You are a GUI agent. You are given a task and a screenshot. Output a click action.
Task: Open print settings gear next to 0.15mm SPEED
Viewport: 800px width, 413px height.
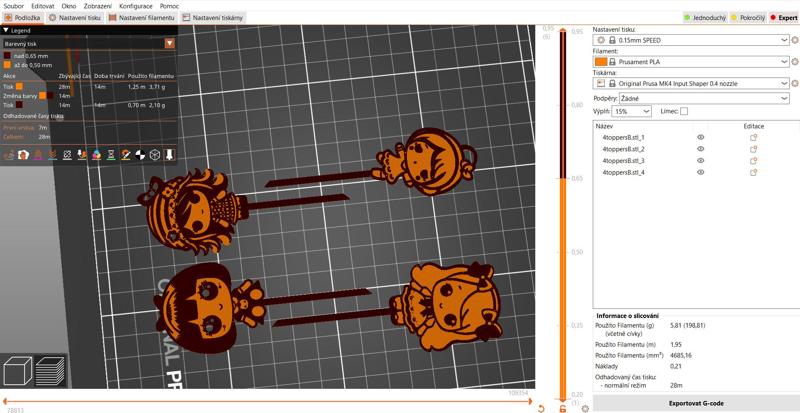[795, 40]
